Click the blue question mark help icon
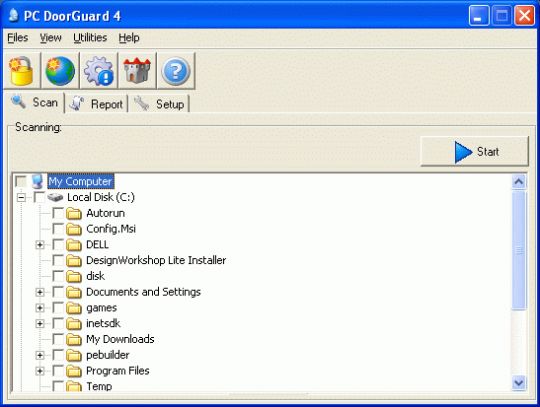Image resolution: width=540 pixels, height=407 pixels. (176, 71)
